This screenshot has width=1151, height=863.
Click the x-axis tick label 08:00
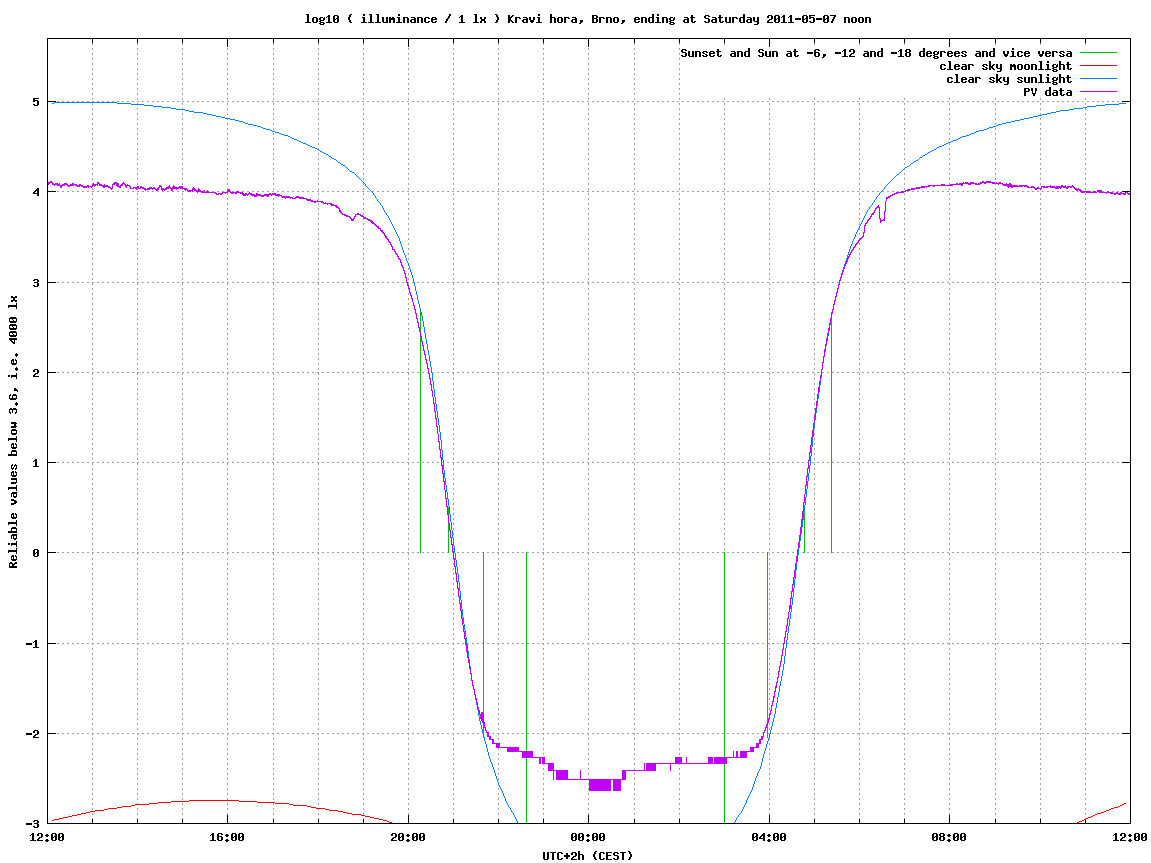pyautogui.click(x=949, y=837)
